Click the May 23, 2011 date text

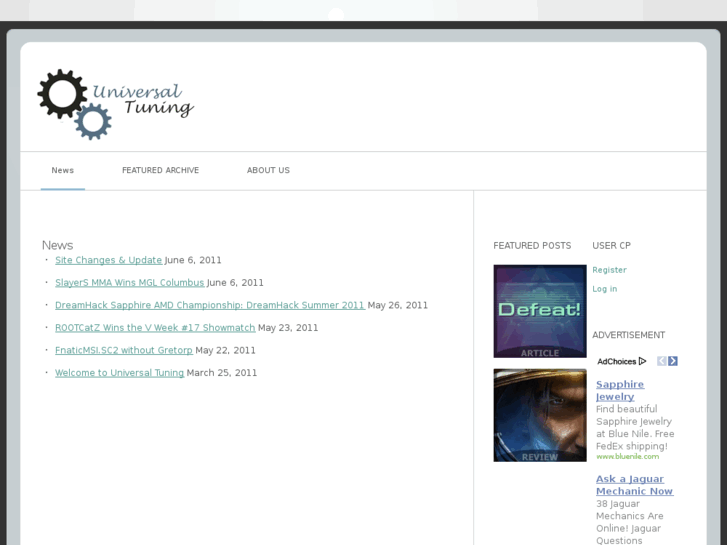(x=288, y=328)
